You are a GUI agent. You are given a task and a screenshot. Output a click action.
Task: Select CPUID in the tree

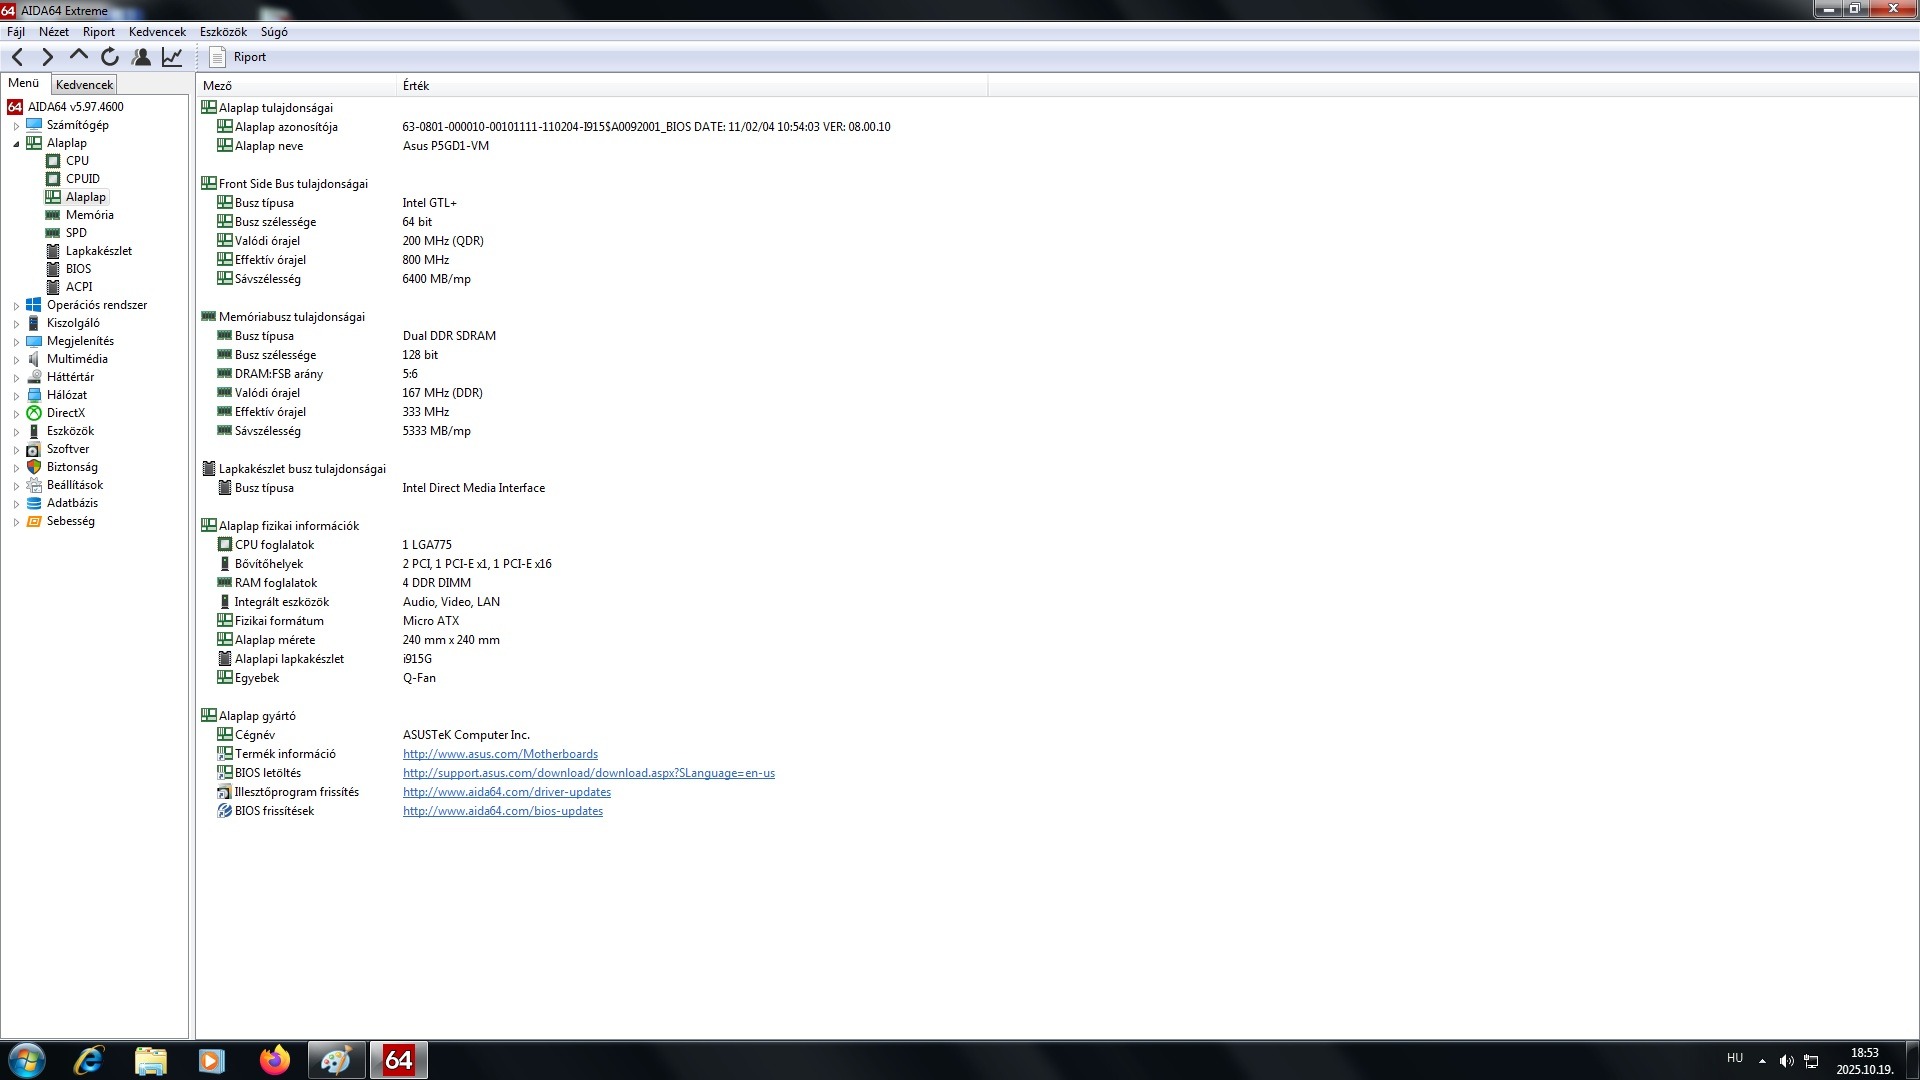pos(82,179)
